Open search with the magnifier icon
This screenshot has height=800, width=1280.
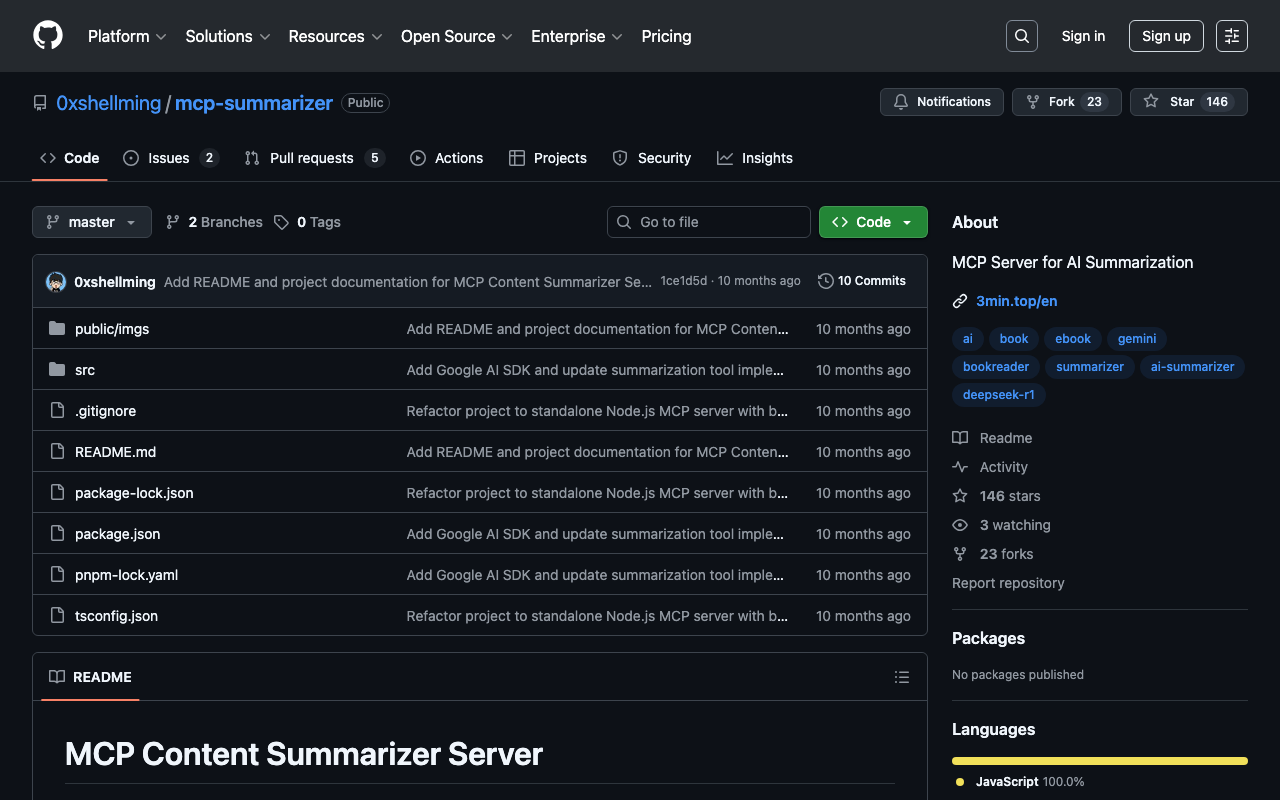point(1021,36)
